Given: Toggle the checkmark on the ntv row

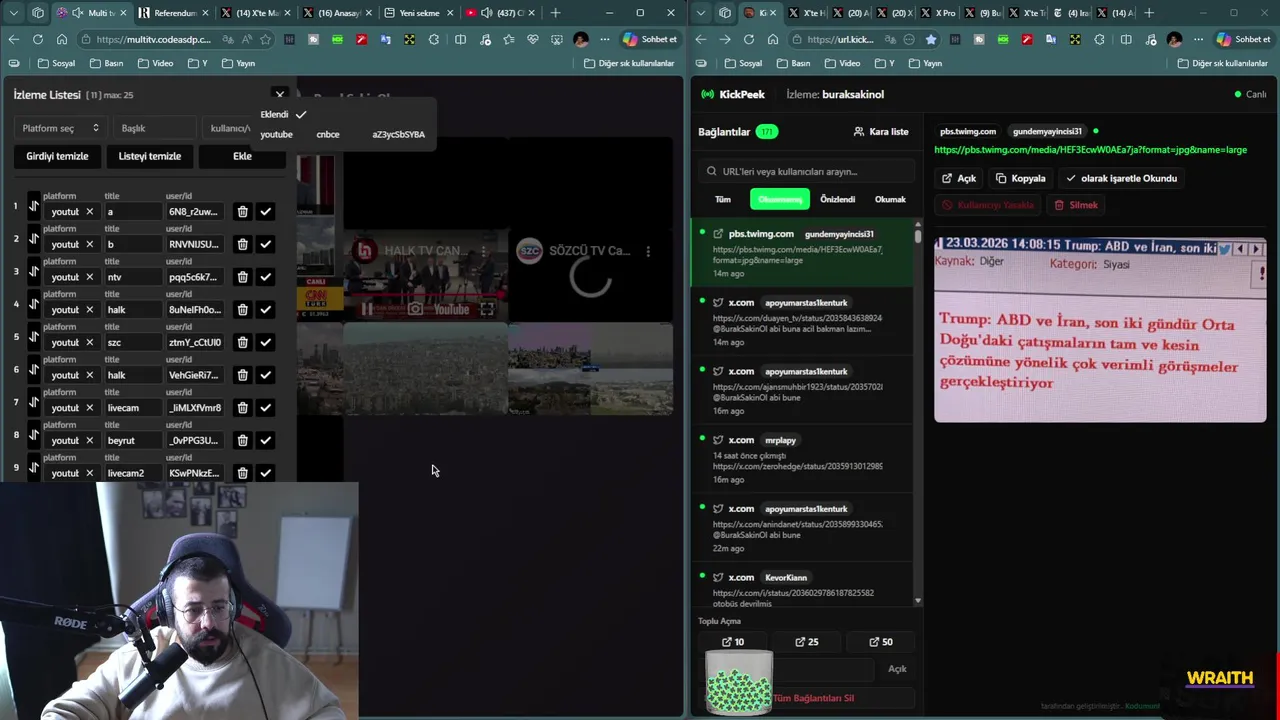Looking at the screenshot, I should [x=265, y=277].
